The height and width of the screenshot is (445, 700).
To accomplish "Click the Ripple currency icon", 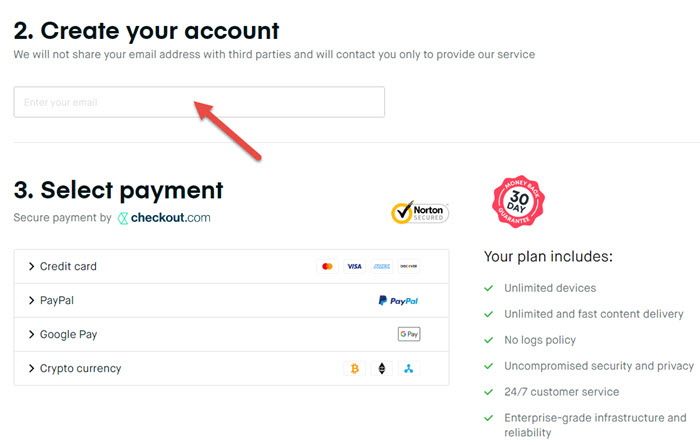I will (x=408, y=369).
